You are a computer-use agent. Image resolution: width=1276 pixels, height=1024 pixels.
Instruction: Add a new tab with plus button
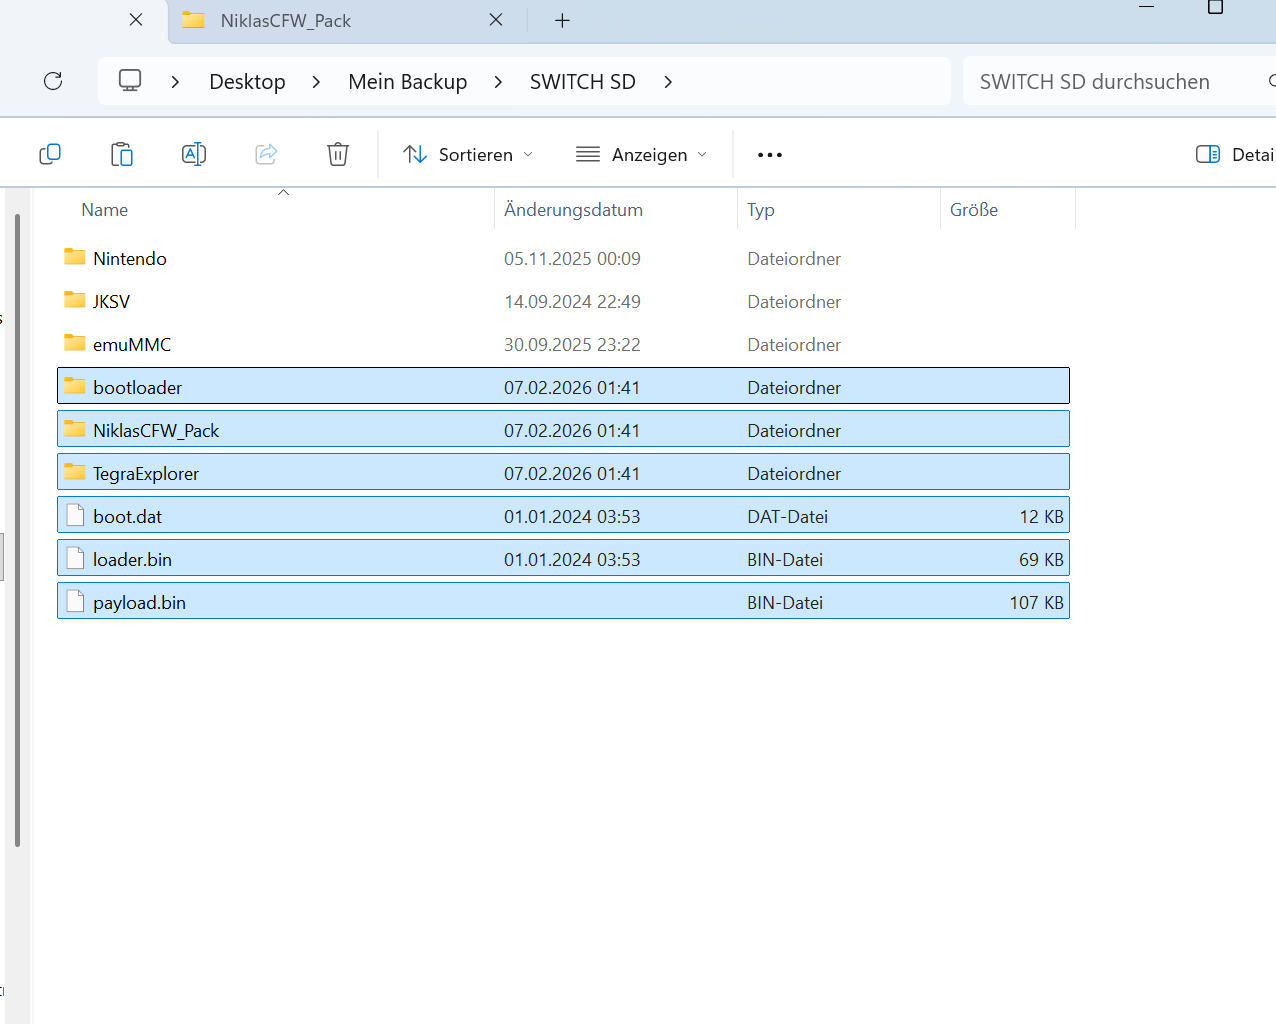(562, 21)
